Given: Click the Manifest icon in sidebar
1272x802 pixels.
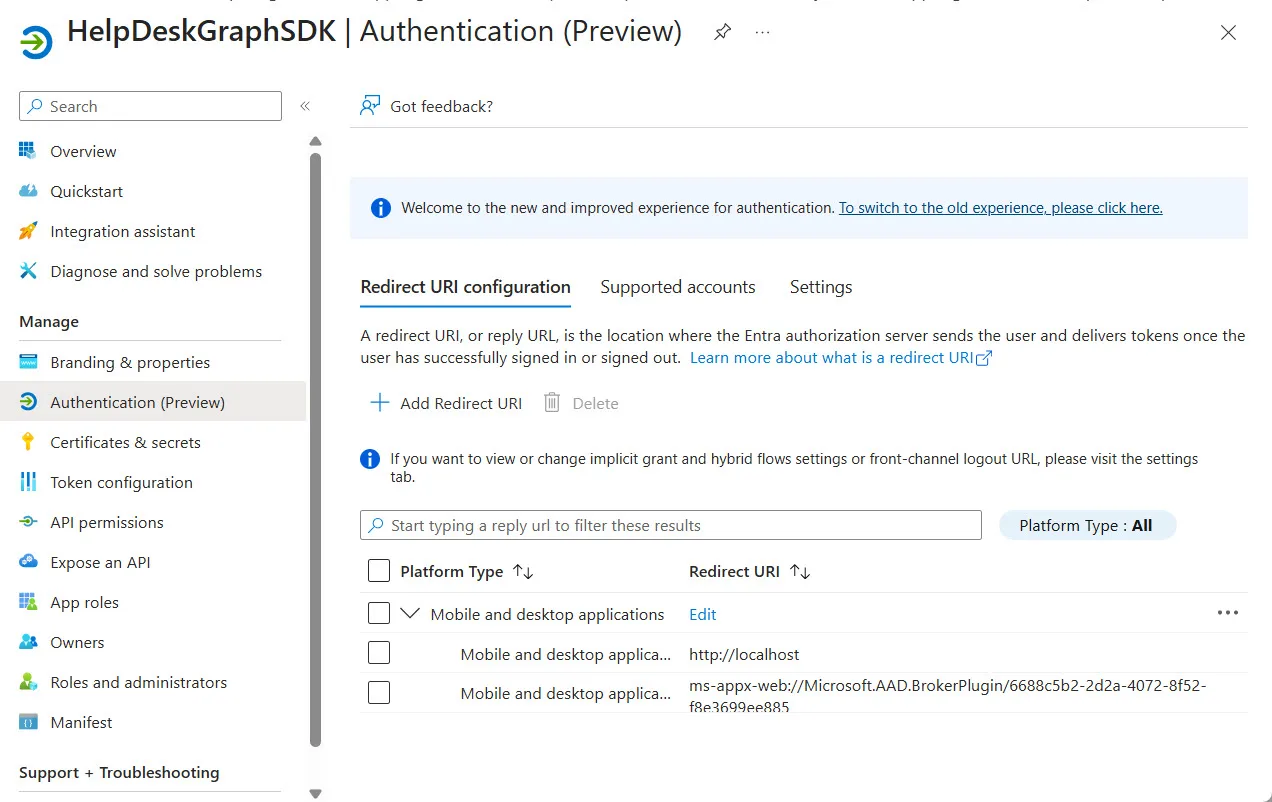Looking at the screenshot, I should click(28, 722).
